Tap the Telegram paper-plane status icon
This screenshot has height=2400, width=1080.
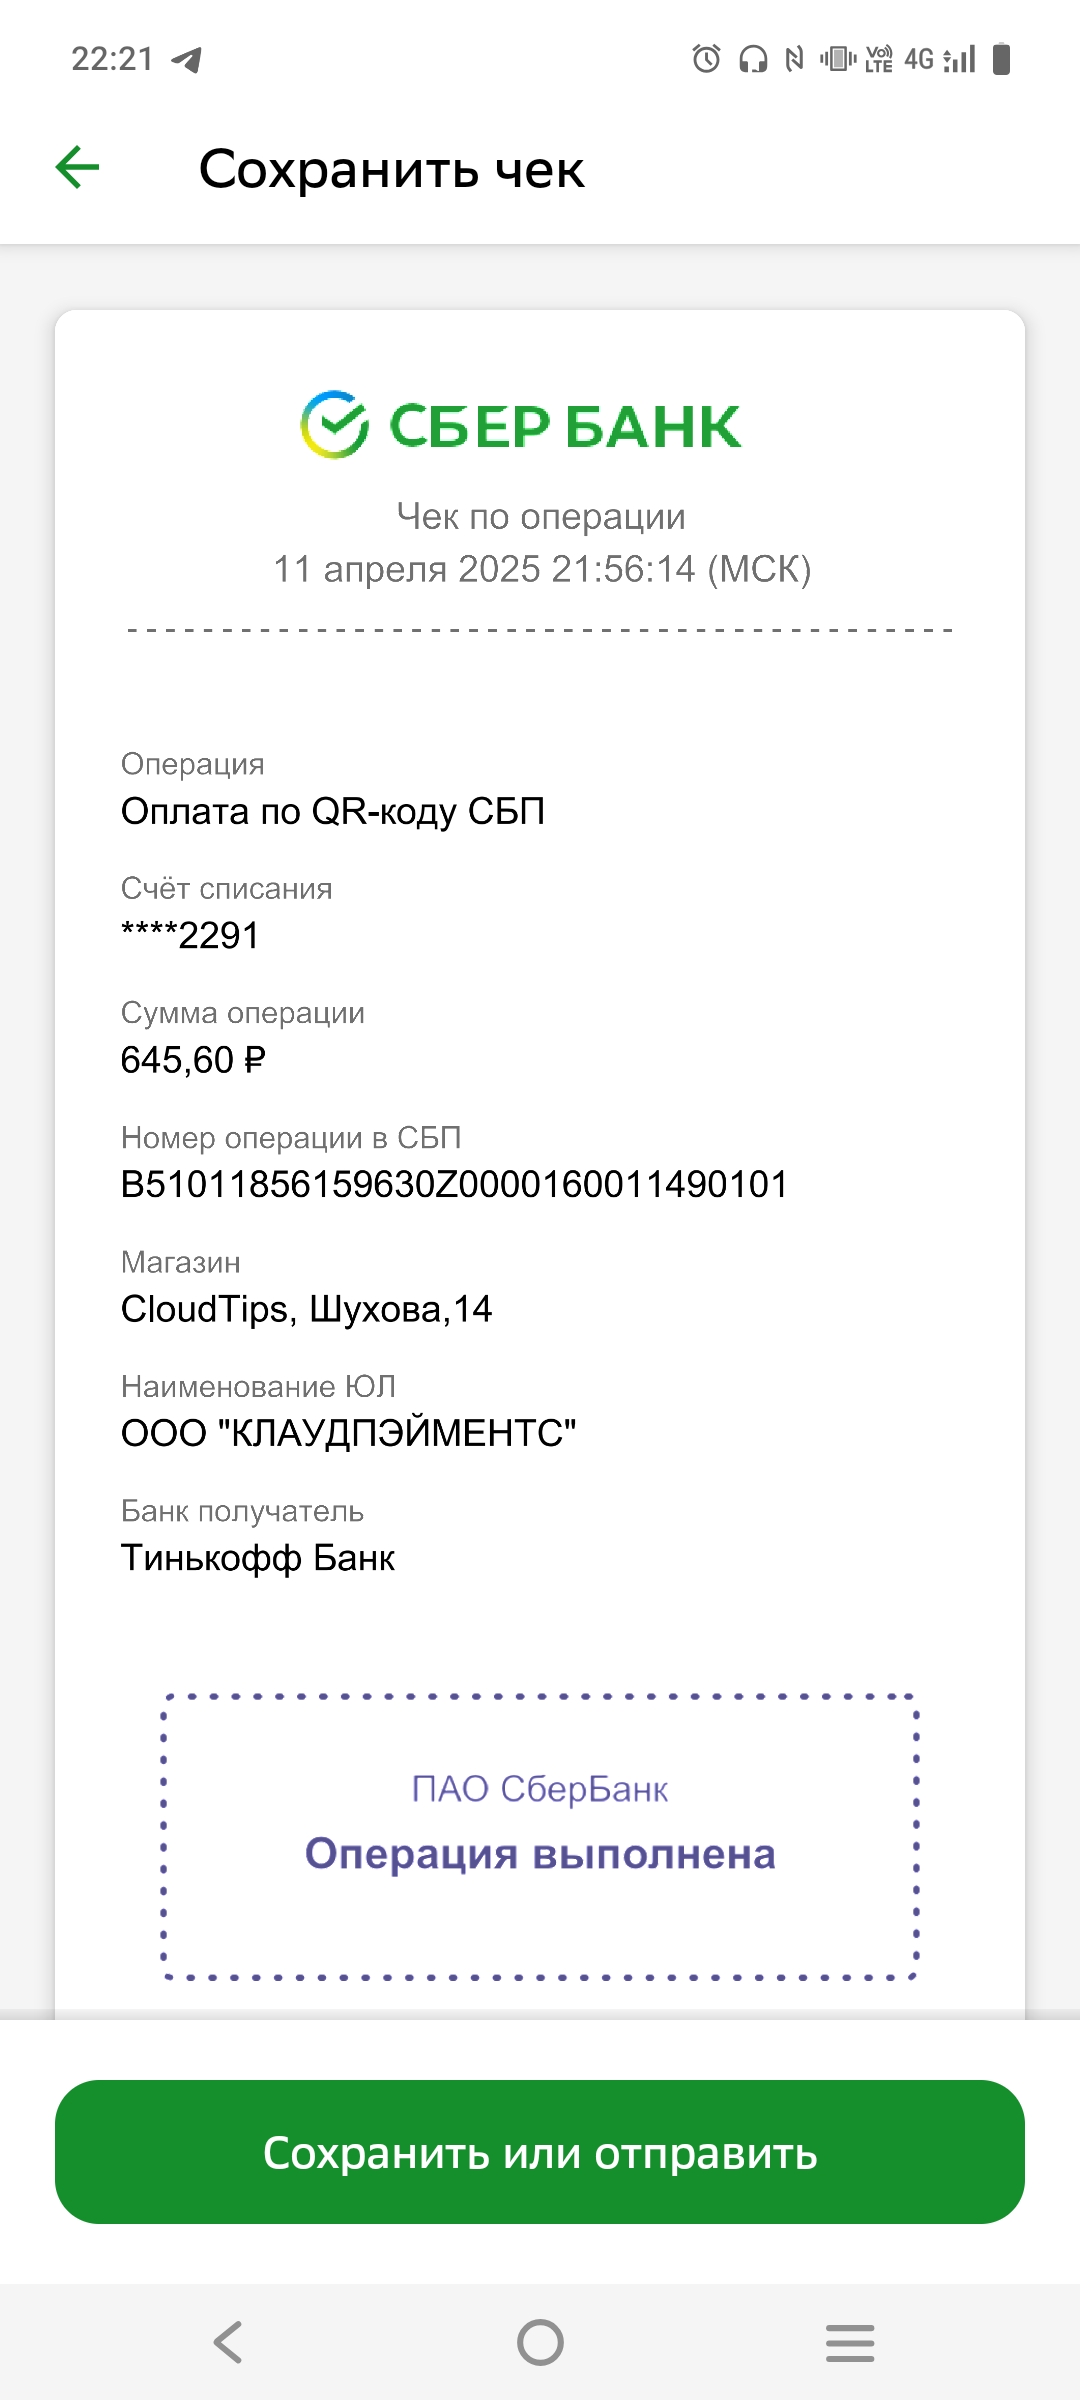(x=187, y=60)
